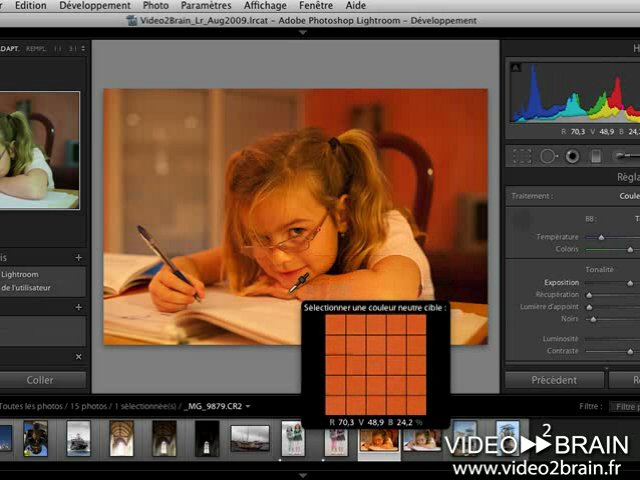Set navigator zoom to 1:1
This screenshot has height=480, width=640.
tap(58, 49)
